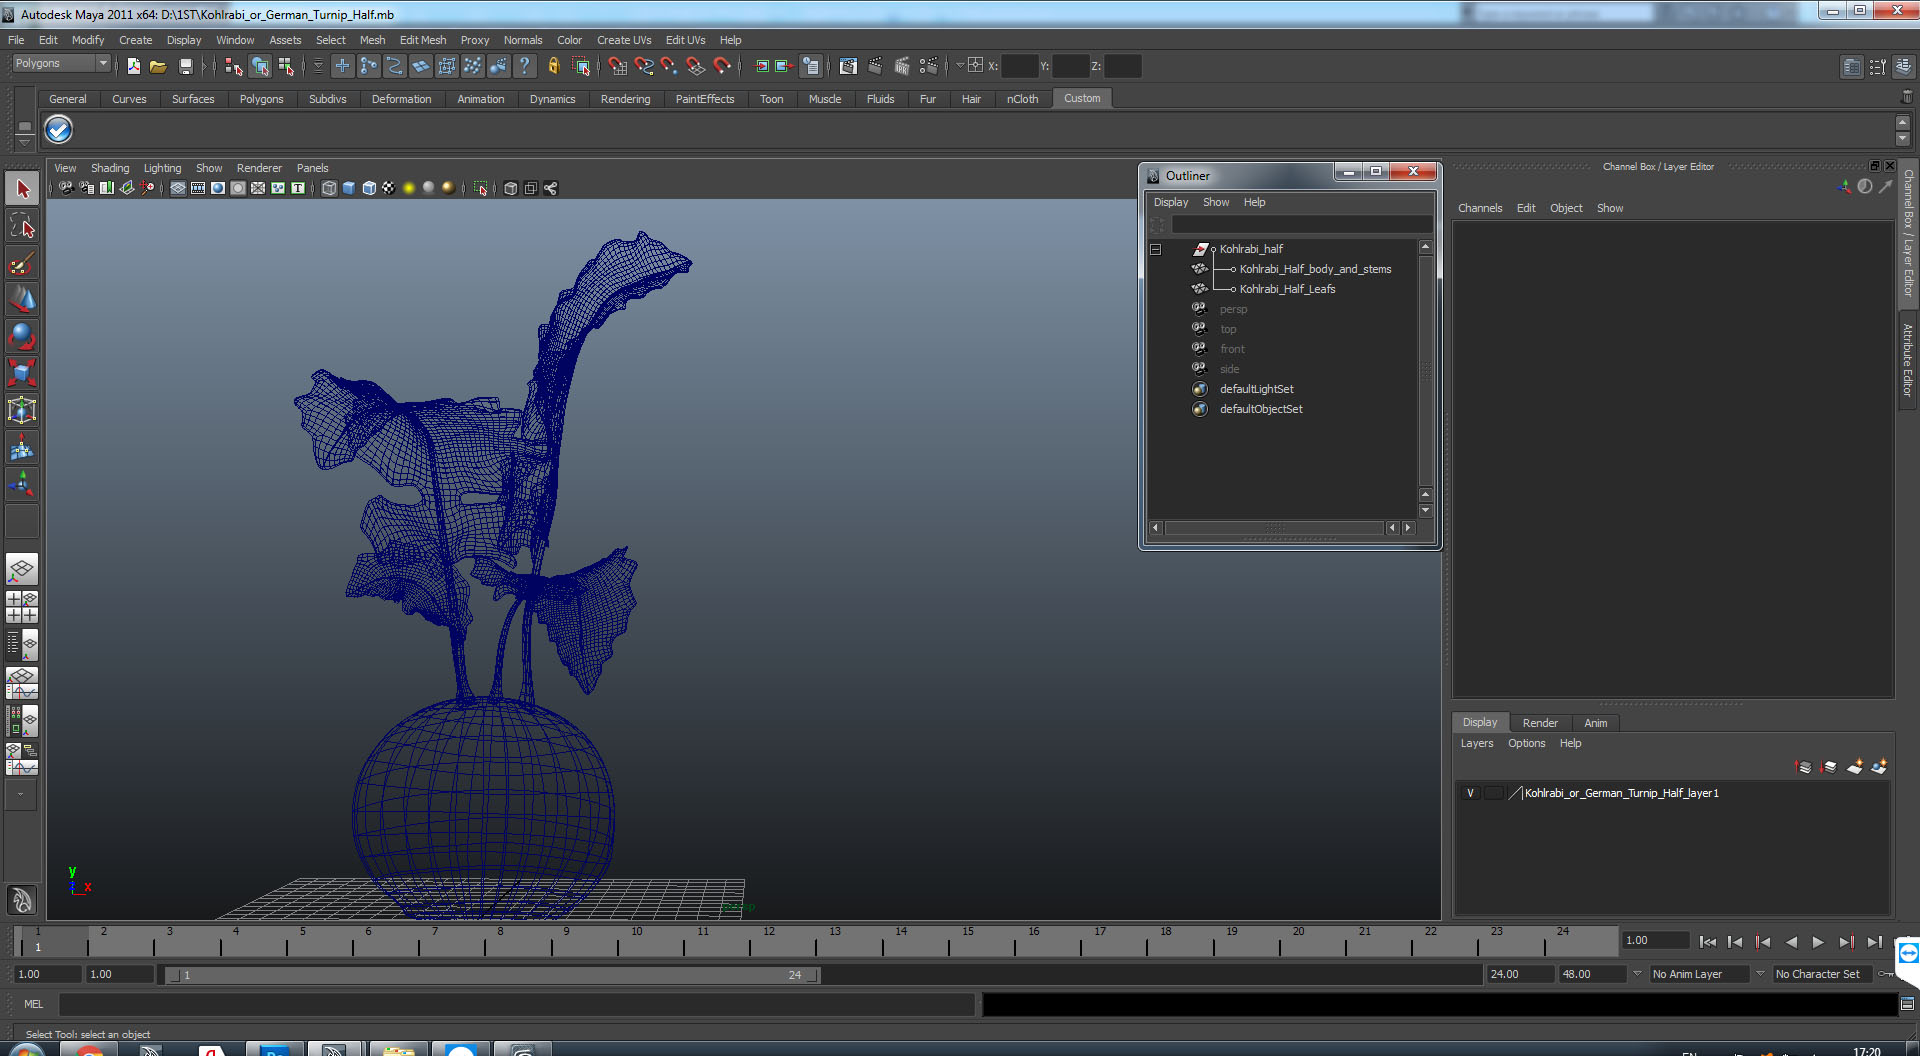Select the Universal Manipulator tool
This screenshot has width=1920, height=1056.
click(22, 410)
